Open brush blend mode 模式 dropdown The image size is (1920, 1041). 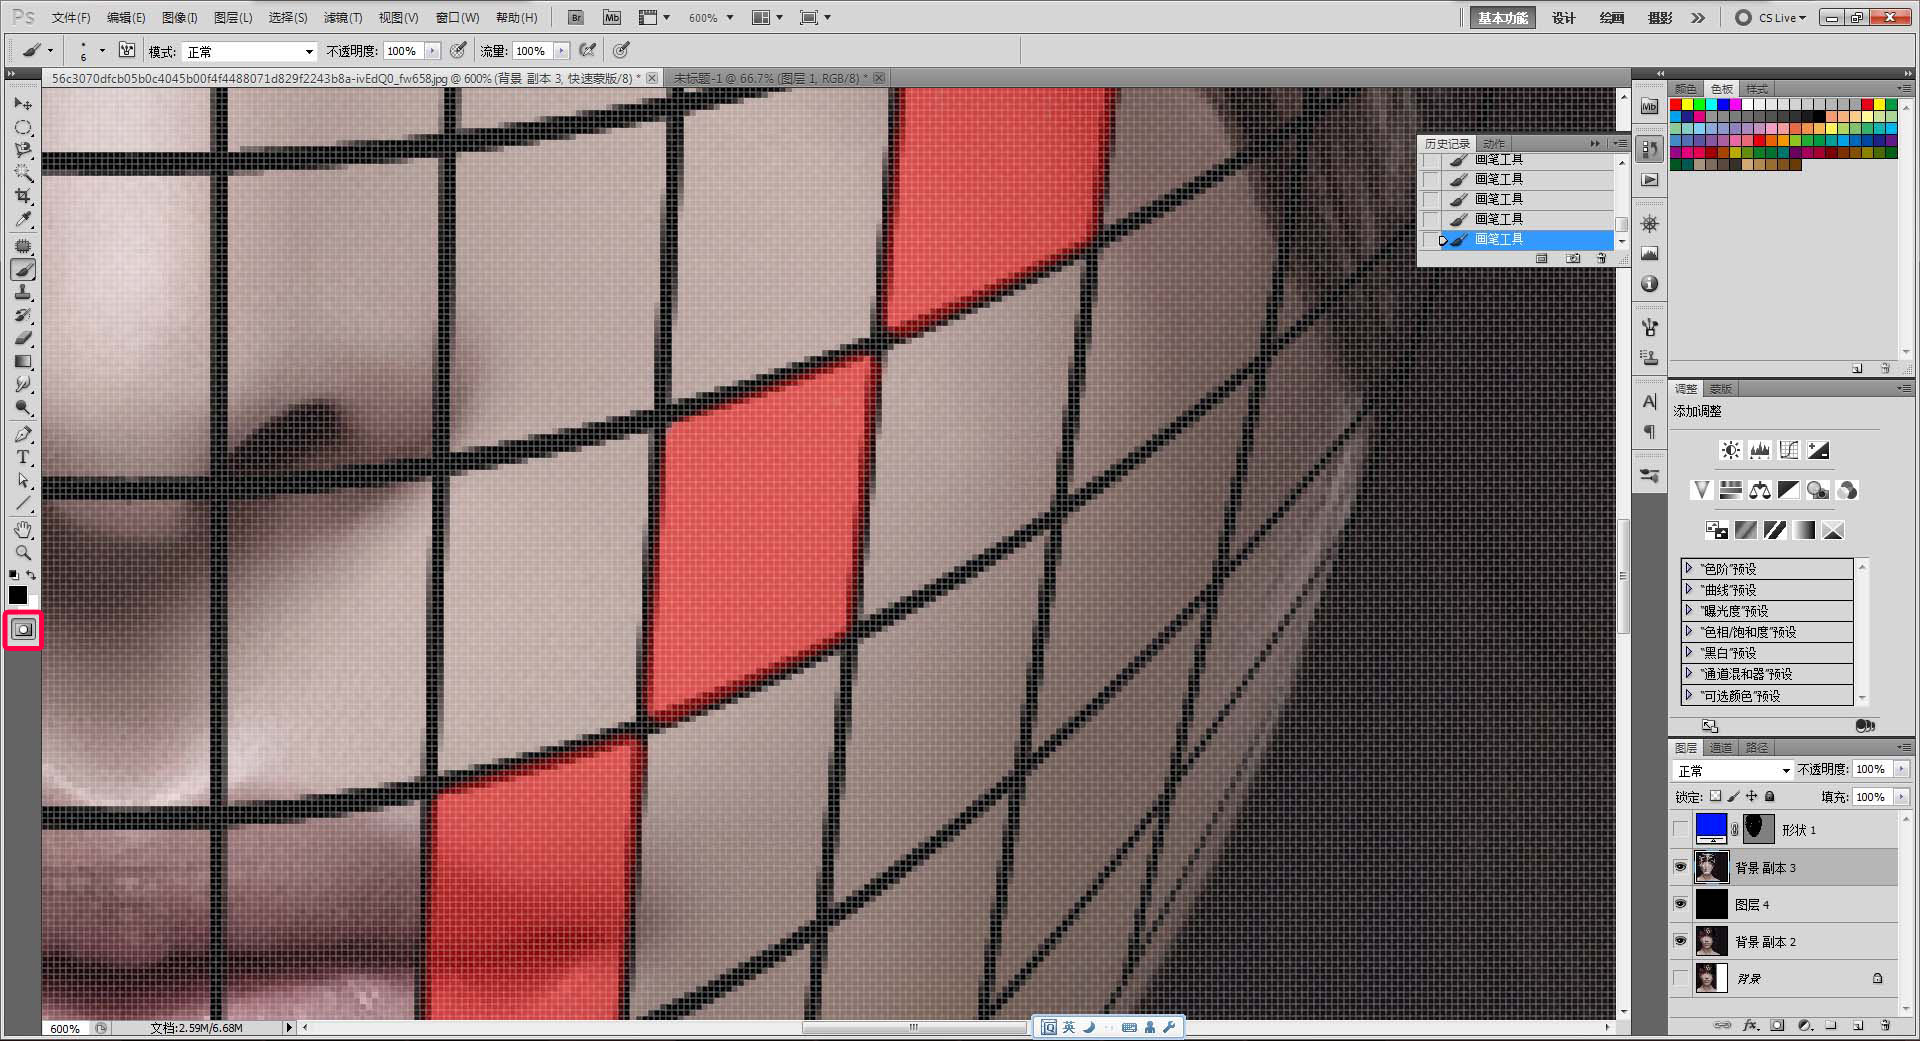click(249, 51)
